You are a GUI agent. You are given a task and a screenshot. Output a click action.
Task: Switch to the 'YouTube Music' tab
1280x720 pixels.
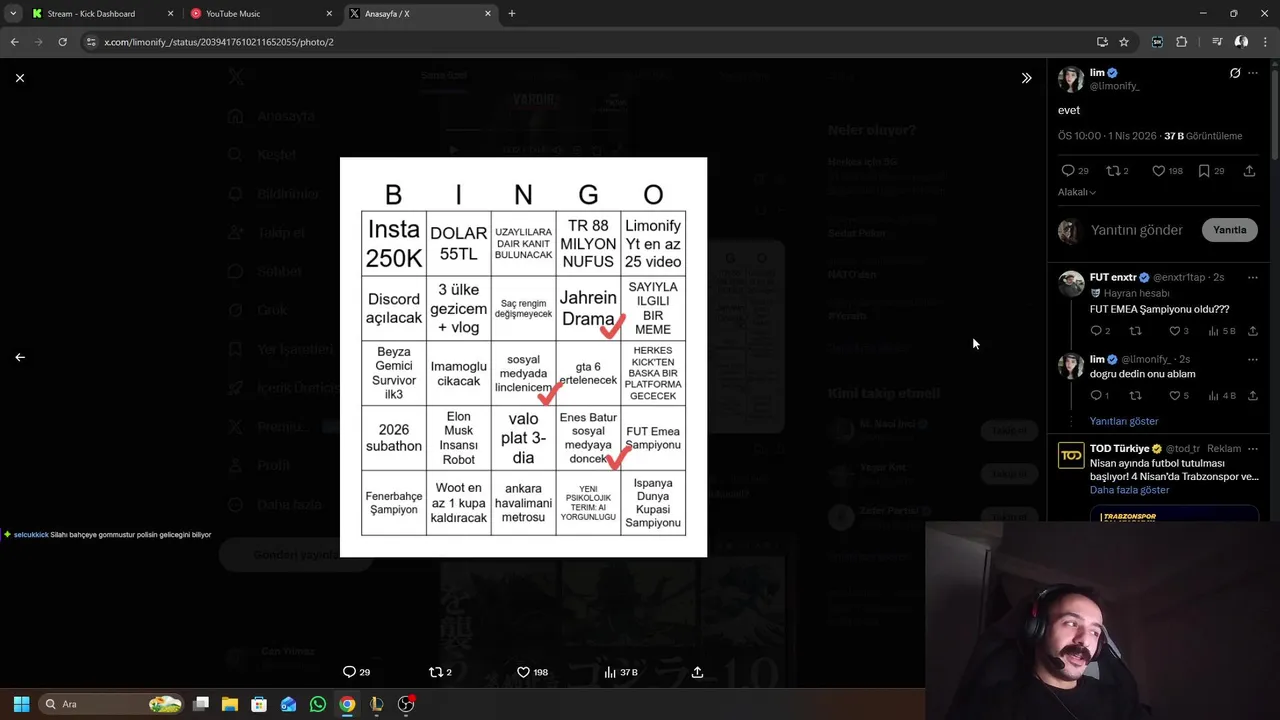click(260, 14)
